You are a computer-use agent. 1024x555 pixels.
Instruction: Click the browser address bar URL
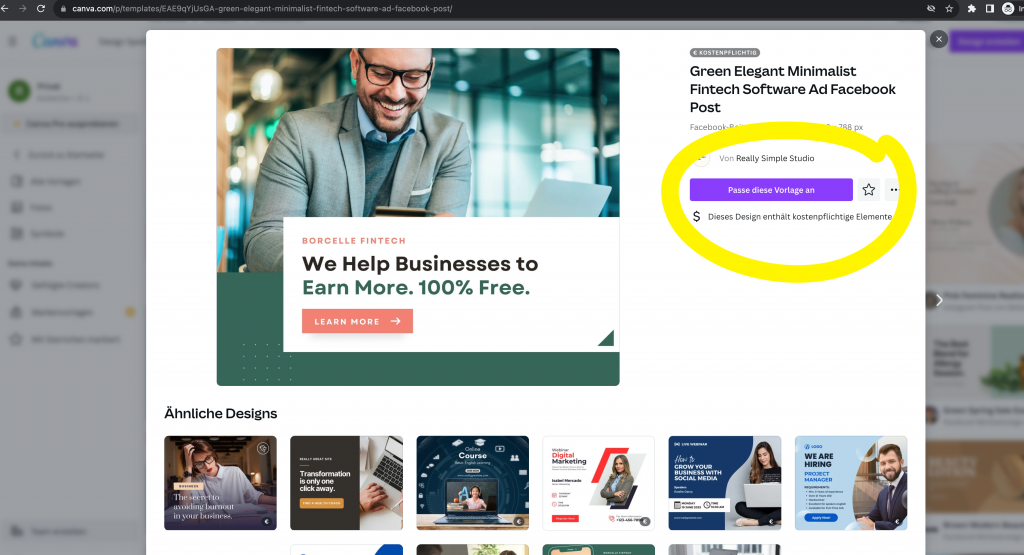point(262,8)
